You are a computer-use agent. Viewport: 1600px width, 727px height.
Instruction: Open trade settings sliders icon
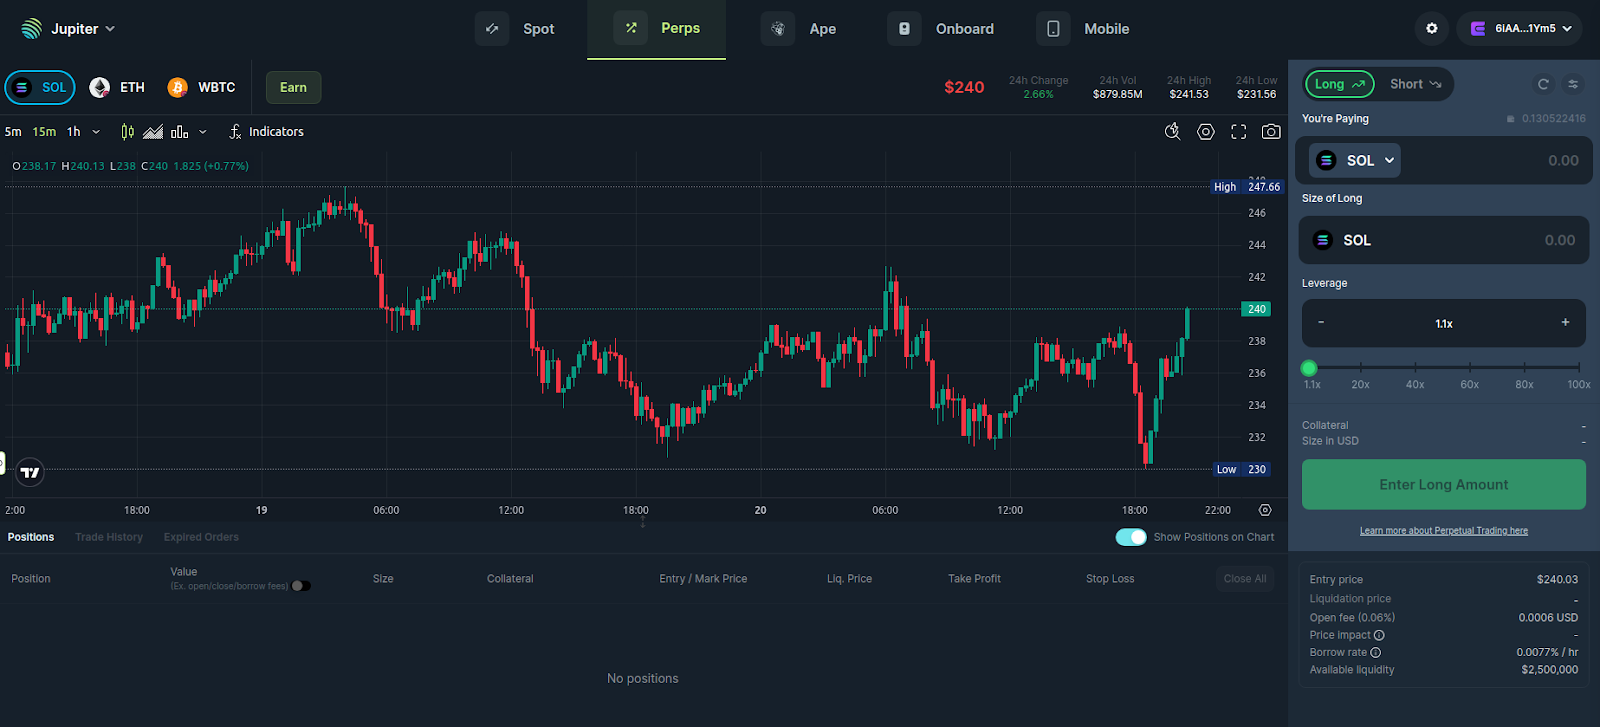(x=1573, y=84)
